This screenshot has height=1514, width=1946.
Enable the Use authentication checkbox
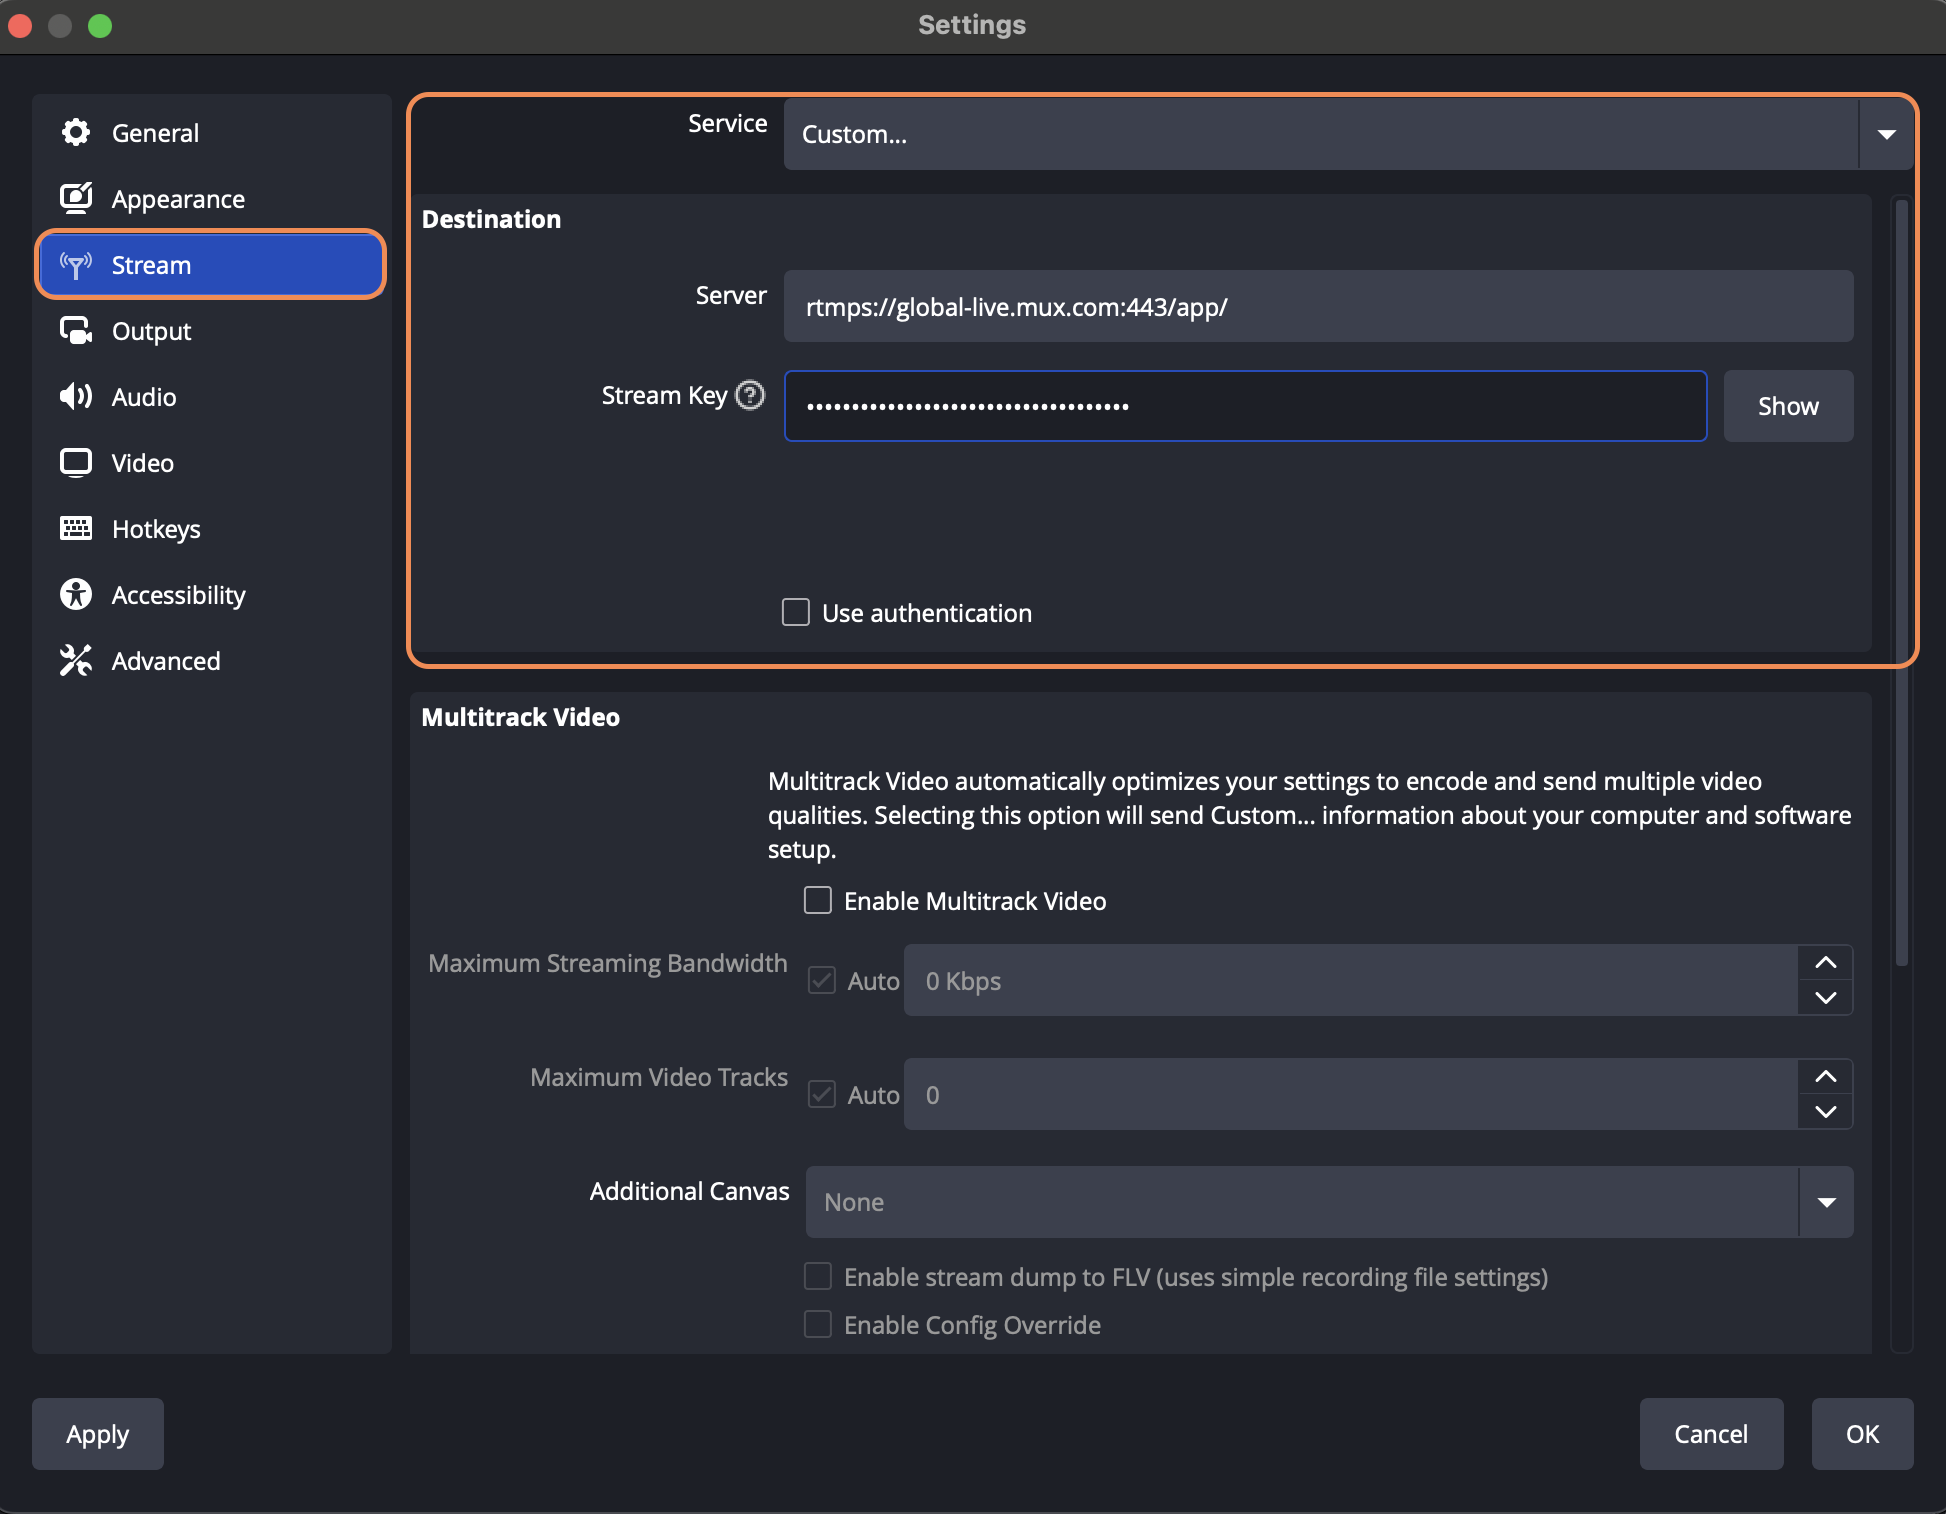tap(796, 612)
